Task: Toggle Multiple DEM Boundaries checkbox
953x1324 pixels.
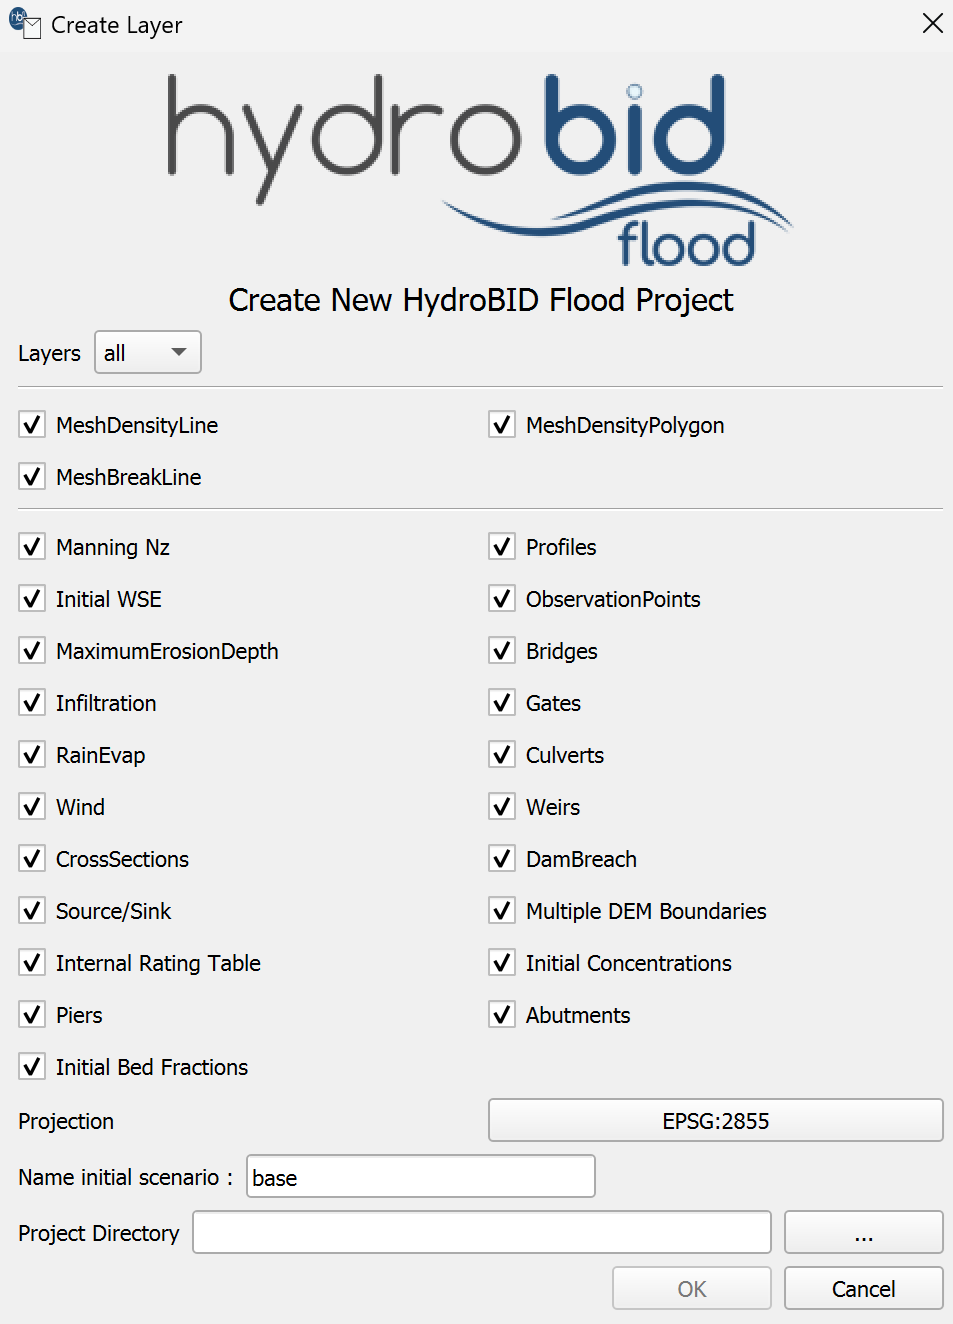Action: 502,911
